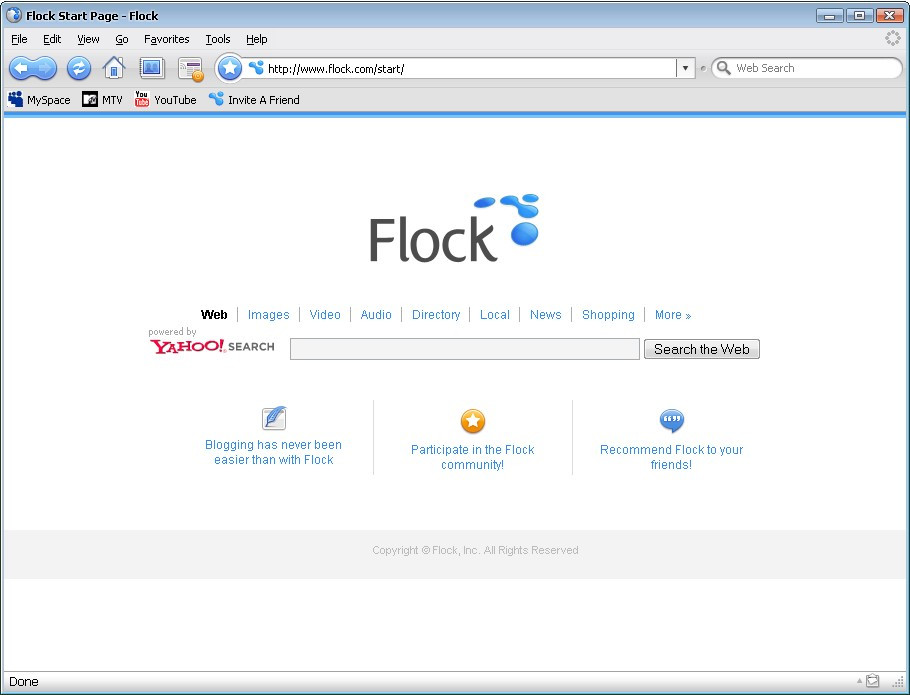Click the Invite A Friend bookmark label

[x=264, y=100]
